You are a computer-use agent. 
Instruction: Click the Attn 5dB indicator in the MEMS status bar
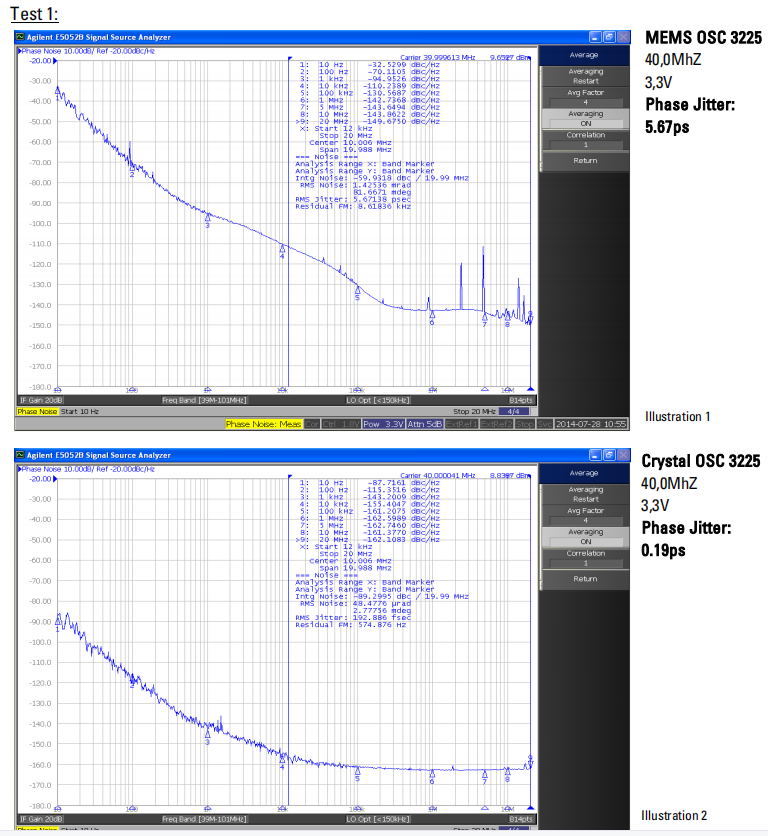click(425, 424)
